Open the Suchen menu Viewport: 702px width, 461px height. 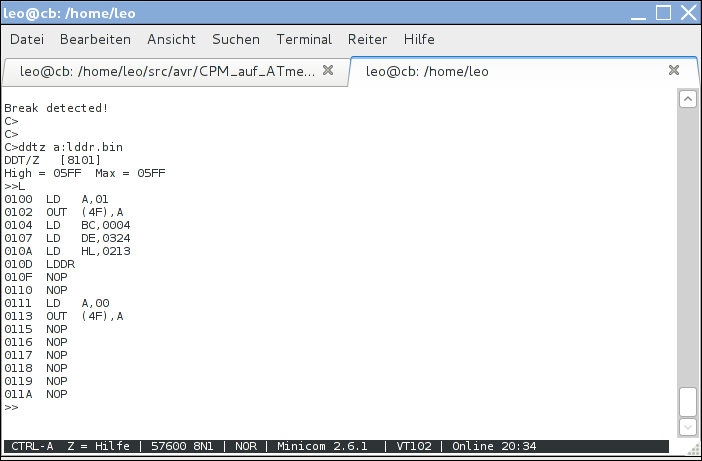point(236,39)
